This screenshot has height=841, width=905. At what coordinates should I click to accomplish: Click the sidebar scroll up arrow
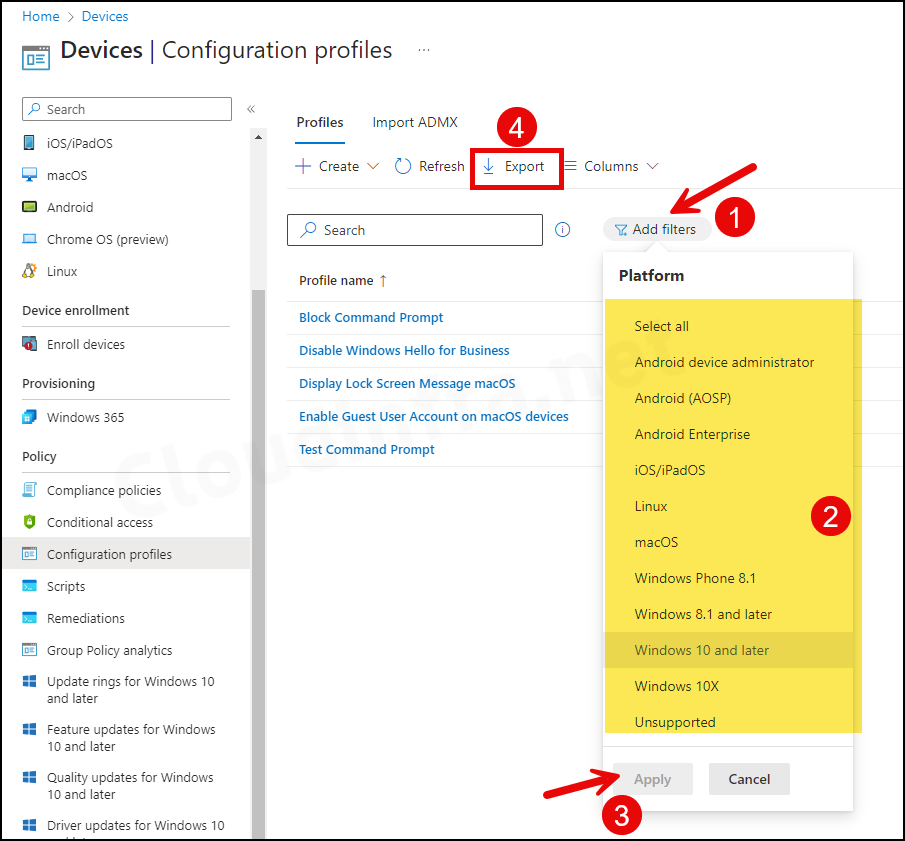click(x=259, y=137)
